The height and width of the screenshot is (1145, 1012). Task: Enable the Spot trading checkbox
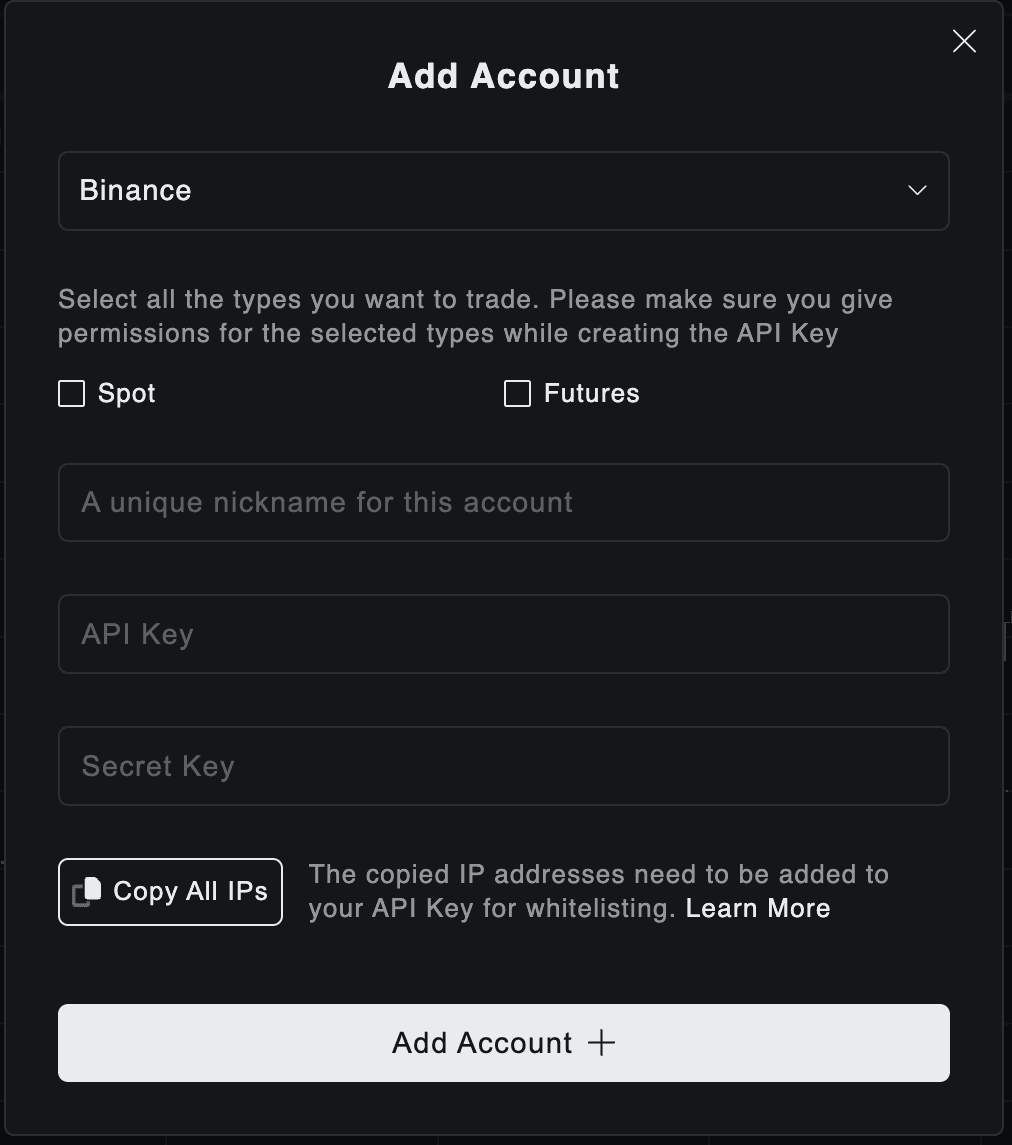(x=72, y=394)
